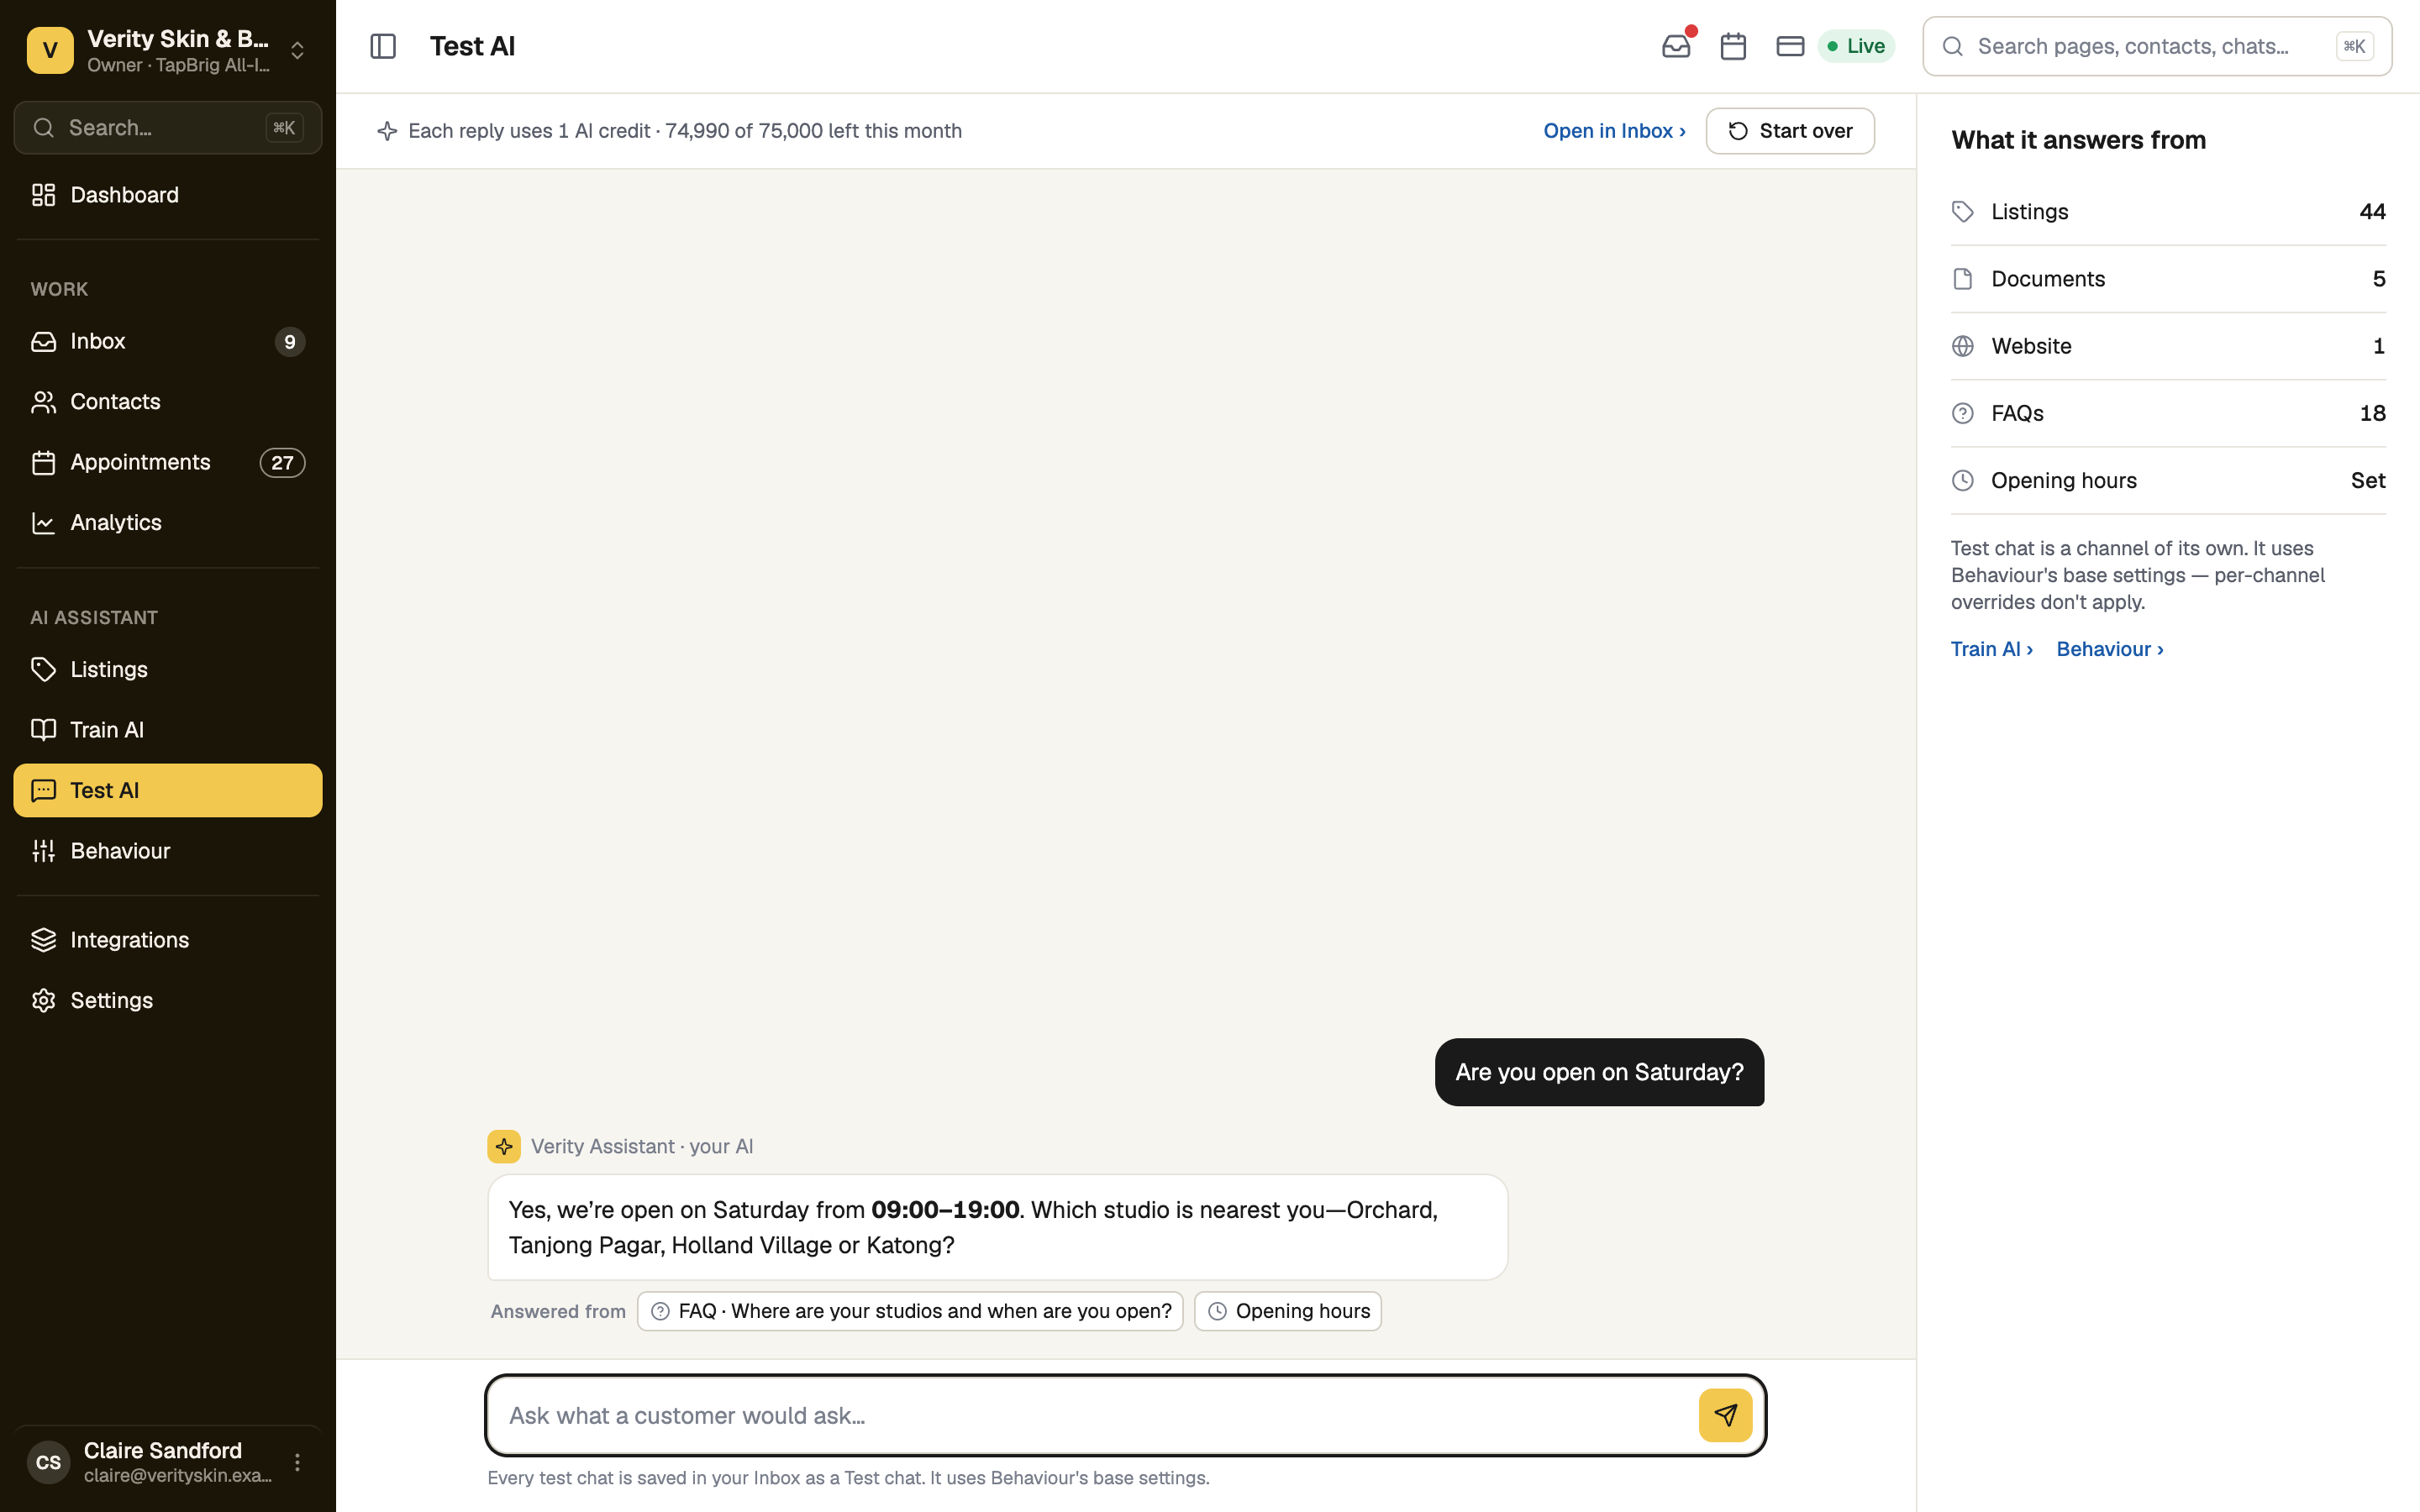Select the Opening hours row marked Set

pyautogui.click(x=2168, y=480)
